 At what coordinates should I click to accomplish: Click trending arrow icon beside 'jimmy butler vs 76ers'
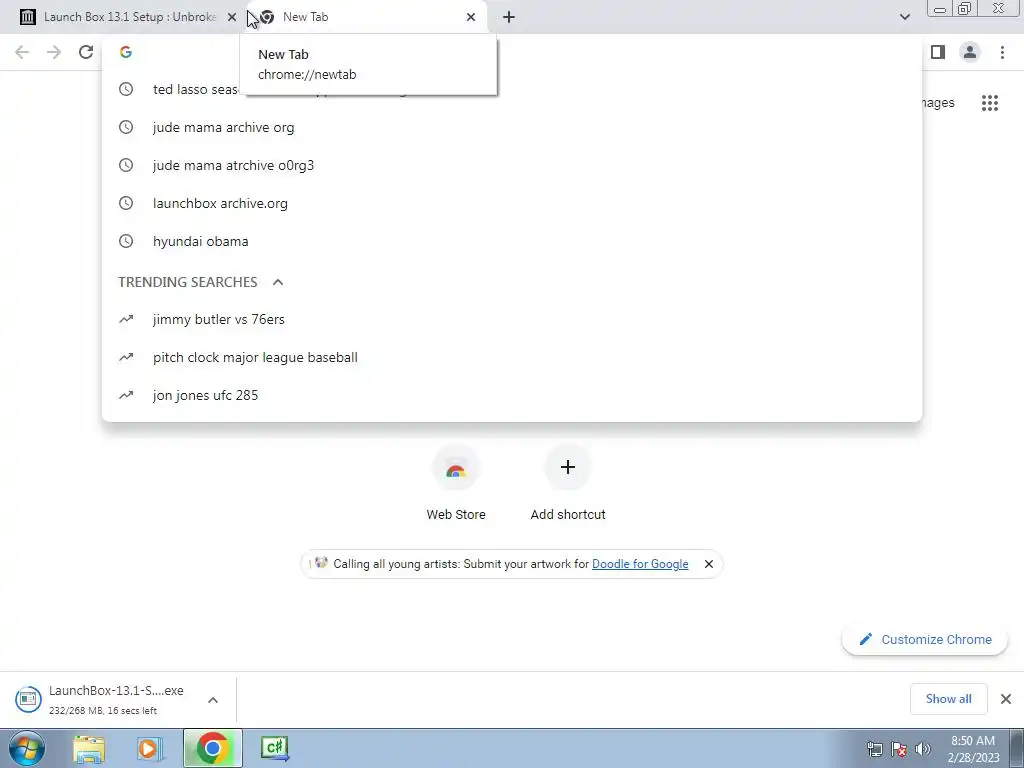(126, 319)
